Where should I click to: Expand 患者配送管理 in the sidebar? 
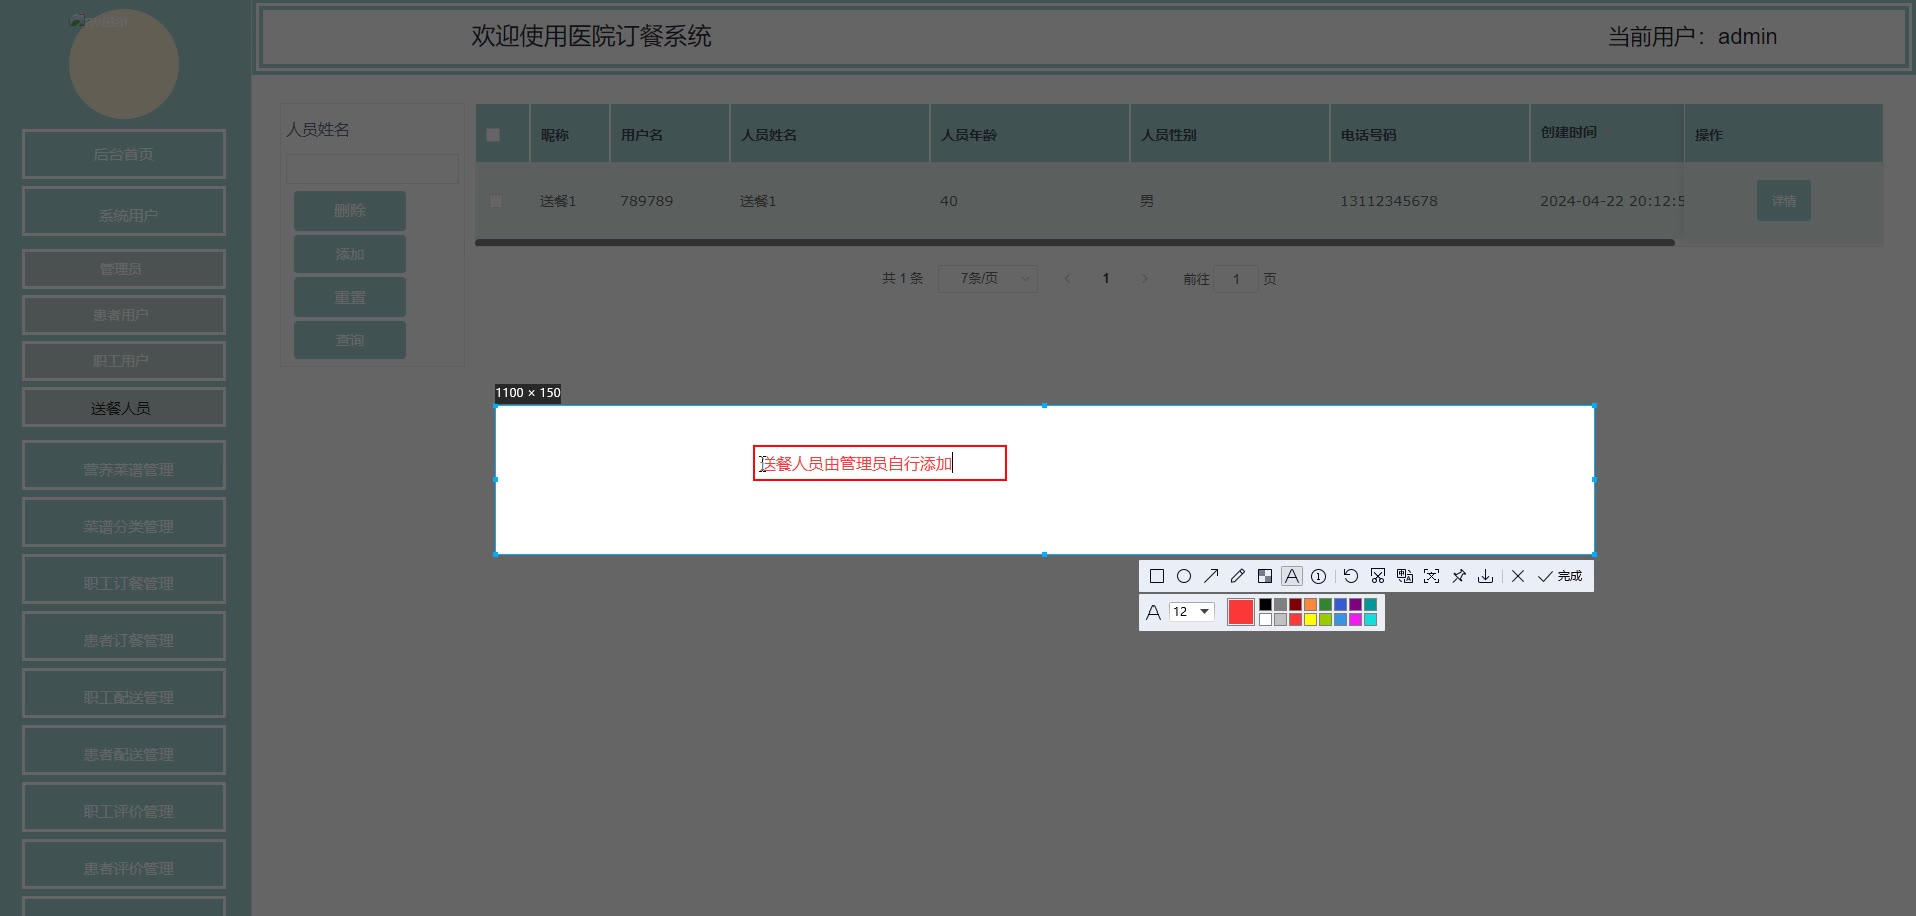tap(124, 751)
